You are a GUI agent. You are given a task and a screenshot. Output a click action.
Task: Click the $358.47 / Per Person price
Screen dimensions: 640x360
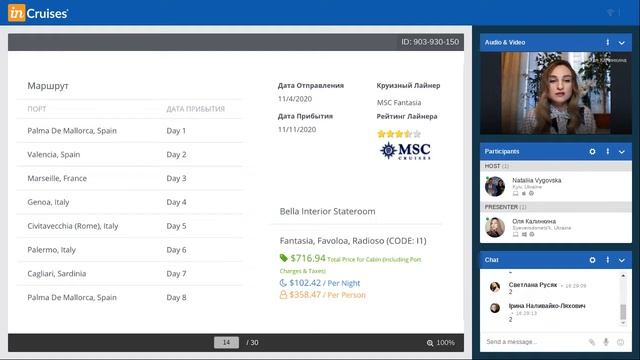[x=327, y=295]
